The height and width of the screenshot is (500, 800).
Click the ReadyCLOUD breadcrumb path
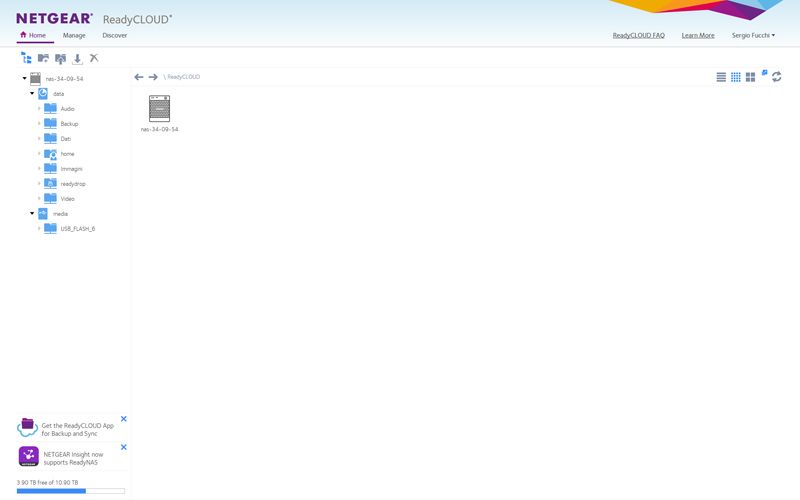click(x=183, y=77)
